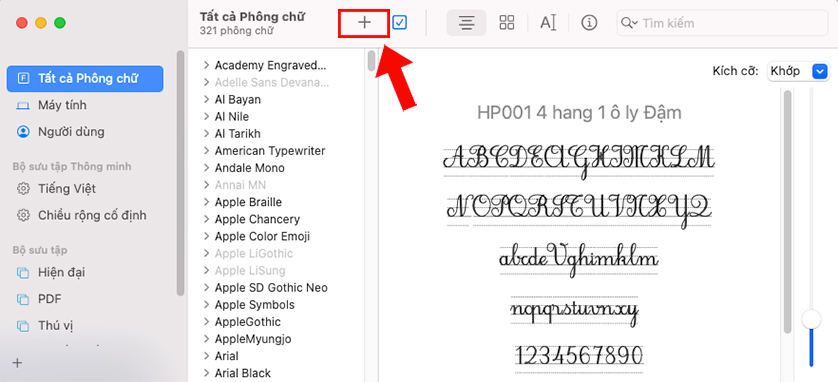Viewport: 838px width, 382px height.
Task: Show font information with info icon
Action: pyautogui.click(x=589, y=23)
